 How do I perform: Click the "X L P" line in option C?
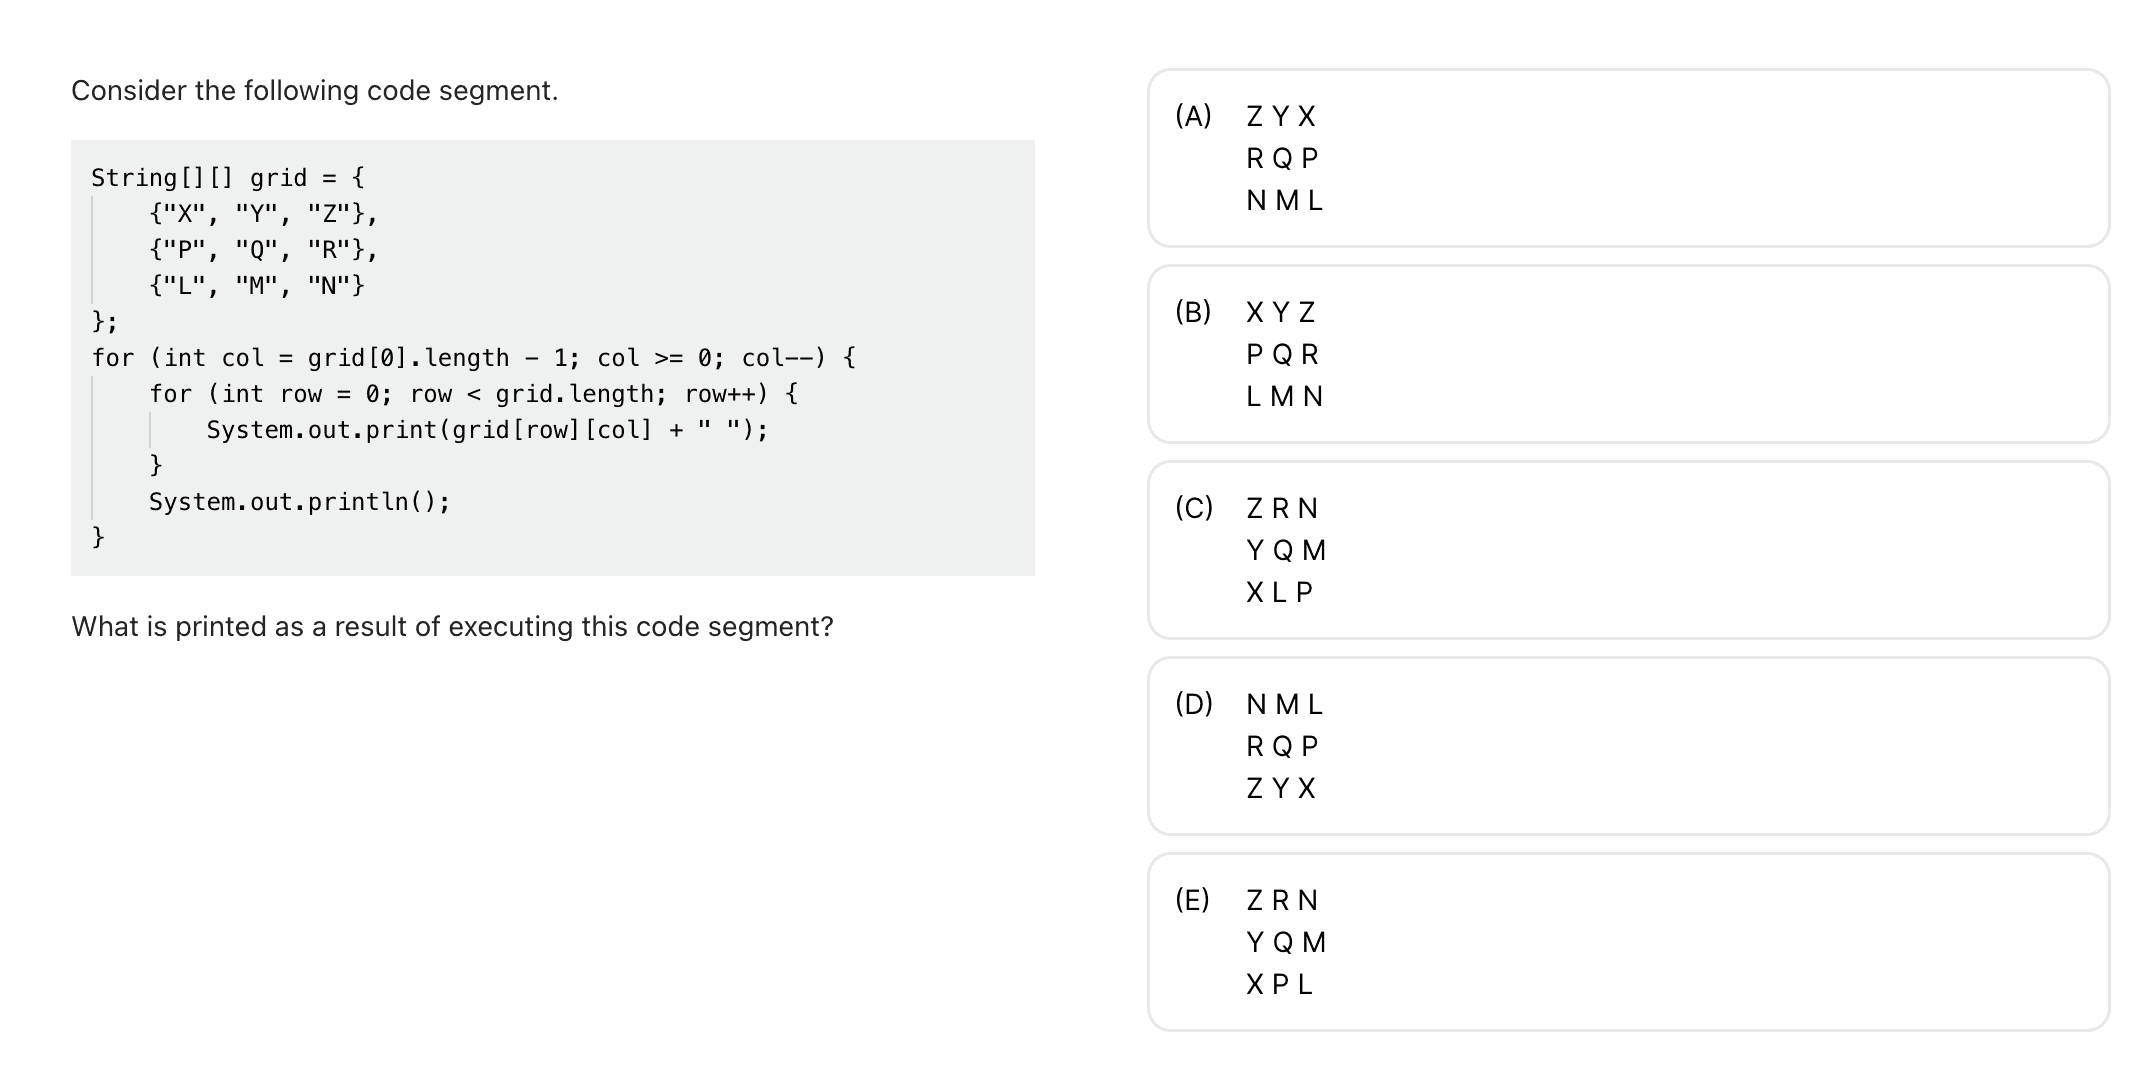click(x=1280, y=593)
